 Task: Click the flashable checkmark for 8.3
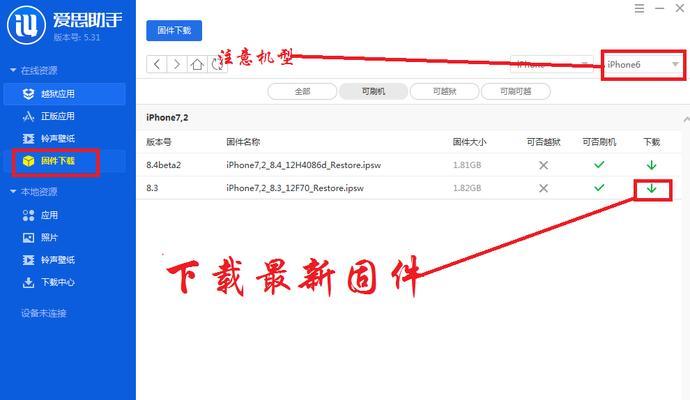coord(599,188)
